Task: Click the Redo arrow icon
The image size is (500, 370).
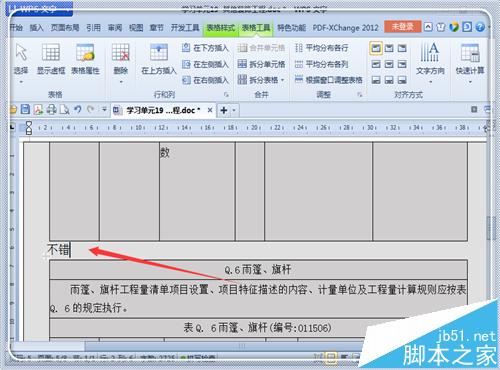Action: pyautogui.click(x=90, y=109)
